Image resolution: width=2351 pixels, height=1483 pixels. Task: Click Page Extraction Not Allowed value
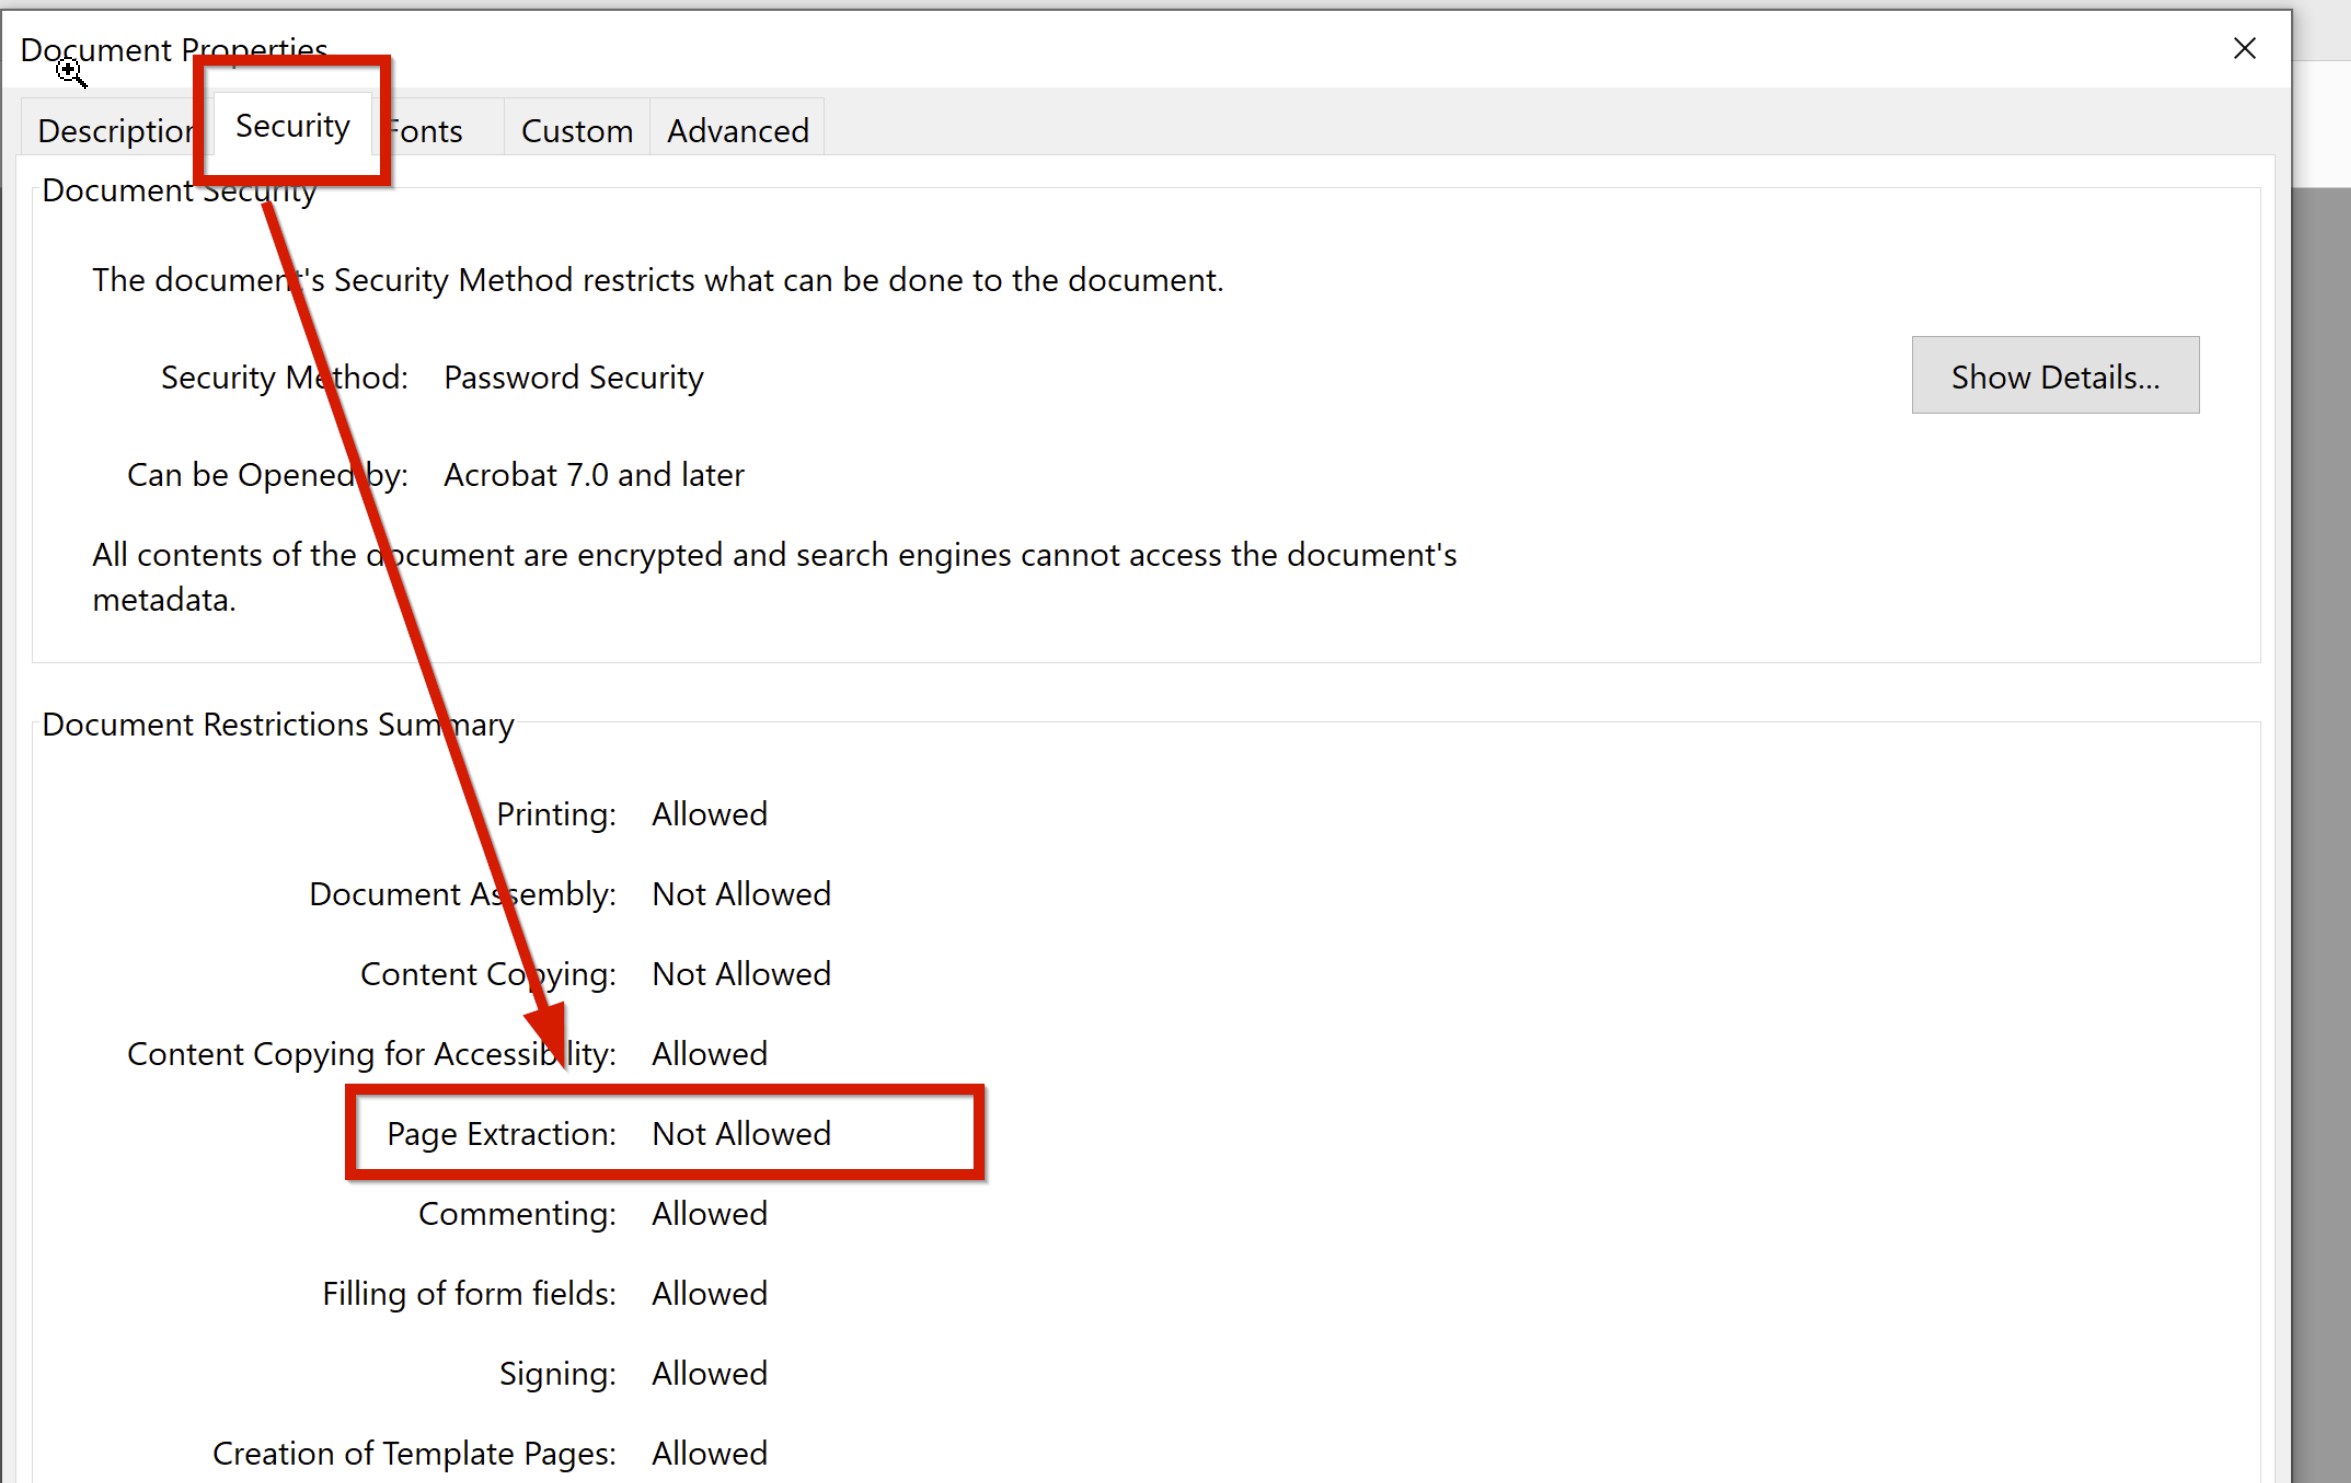740,1133
